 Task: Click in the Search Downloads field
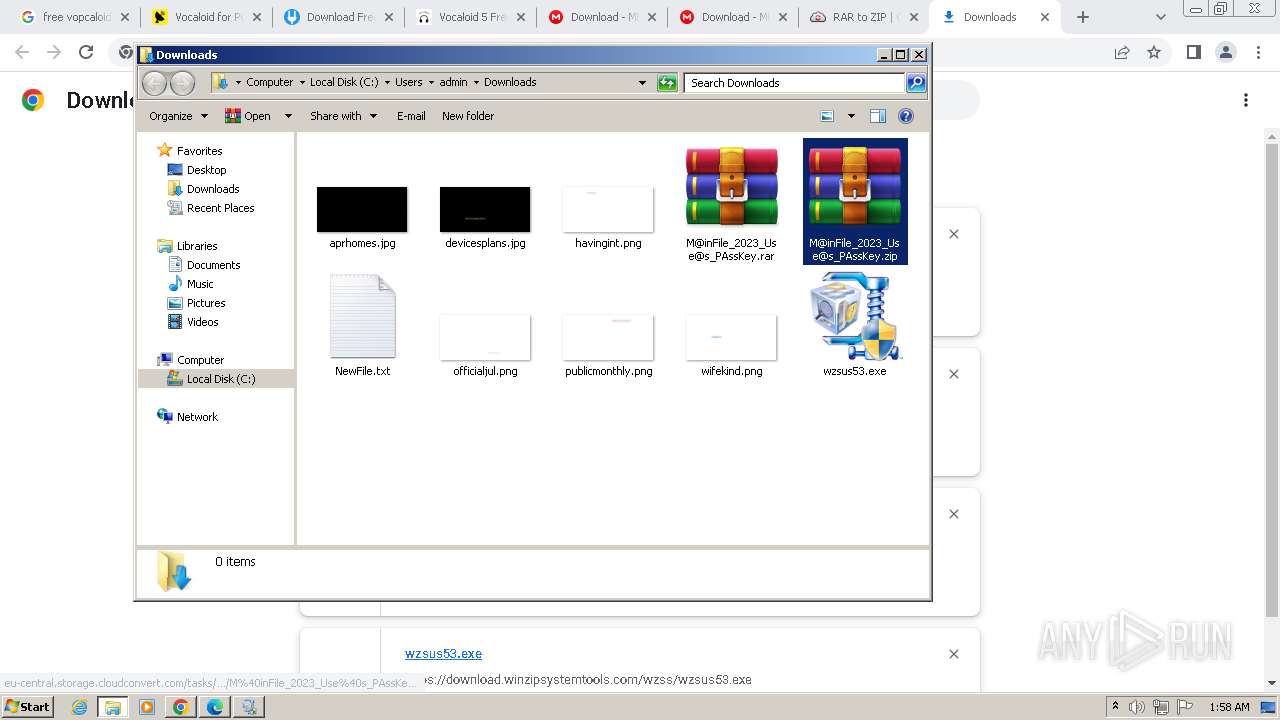tap(795, 83)
